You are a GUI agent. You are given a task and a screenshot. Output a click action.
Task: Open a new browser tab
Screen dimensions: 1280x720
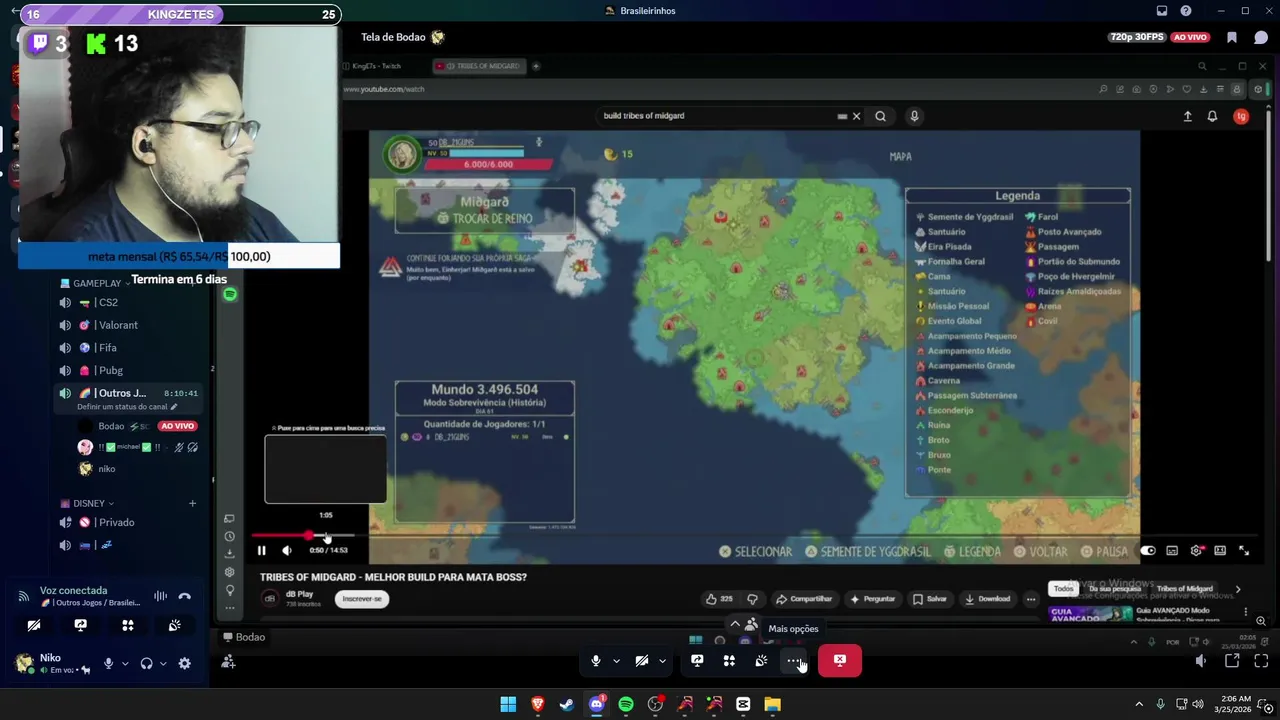click(536, 66)
